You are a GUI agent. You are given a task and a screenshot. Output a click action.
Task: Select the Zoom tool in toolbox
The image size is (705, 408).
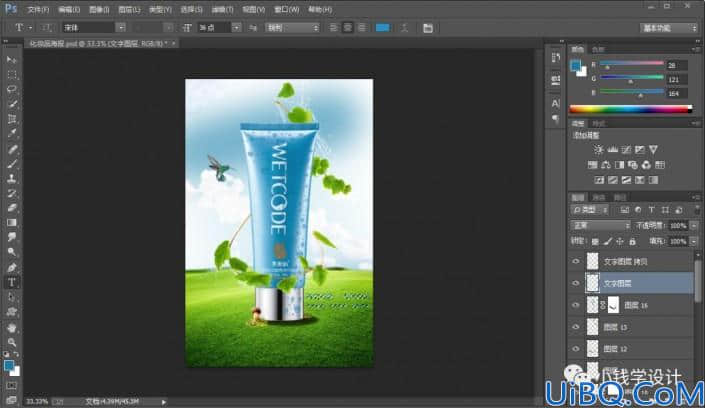pos(12,342)
